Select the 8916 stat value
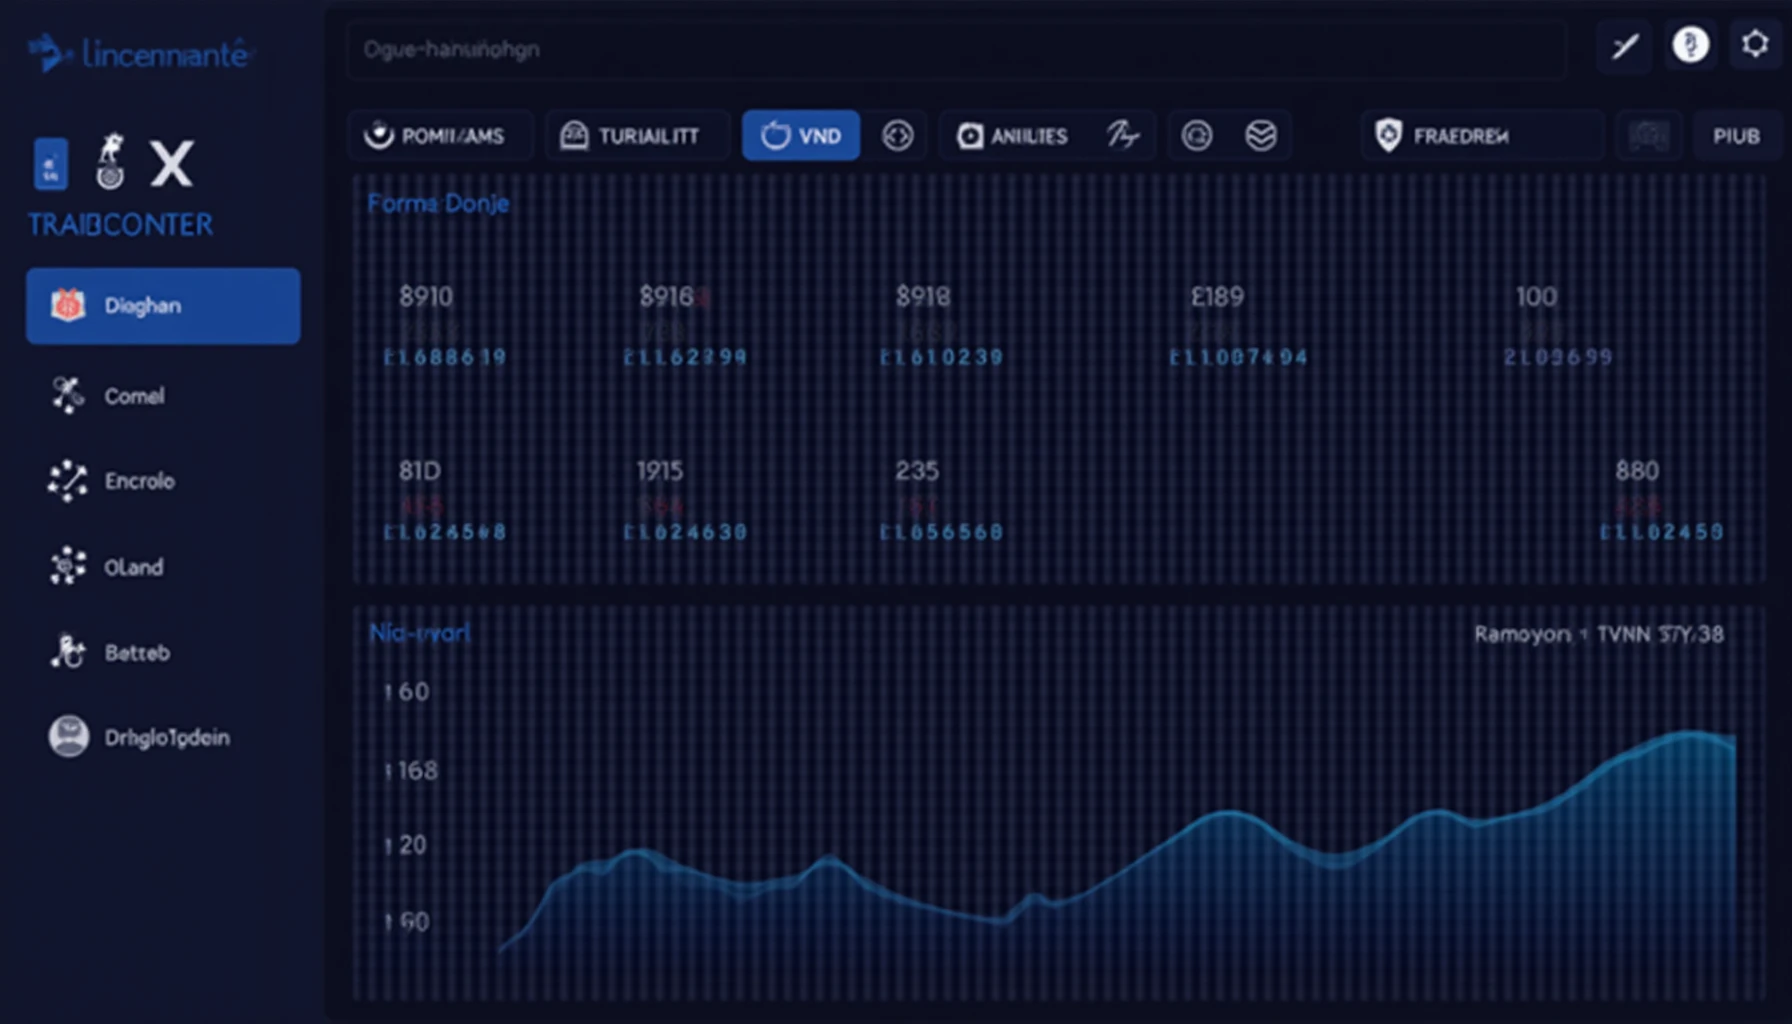Image resolution: width=1792 pixels, height=1024 pixels. 666,297
